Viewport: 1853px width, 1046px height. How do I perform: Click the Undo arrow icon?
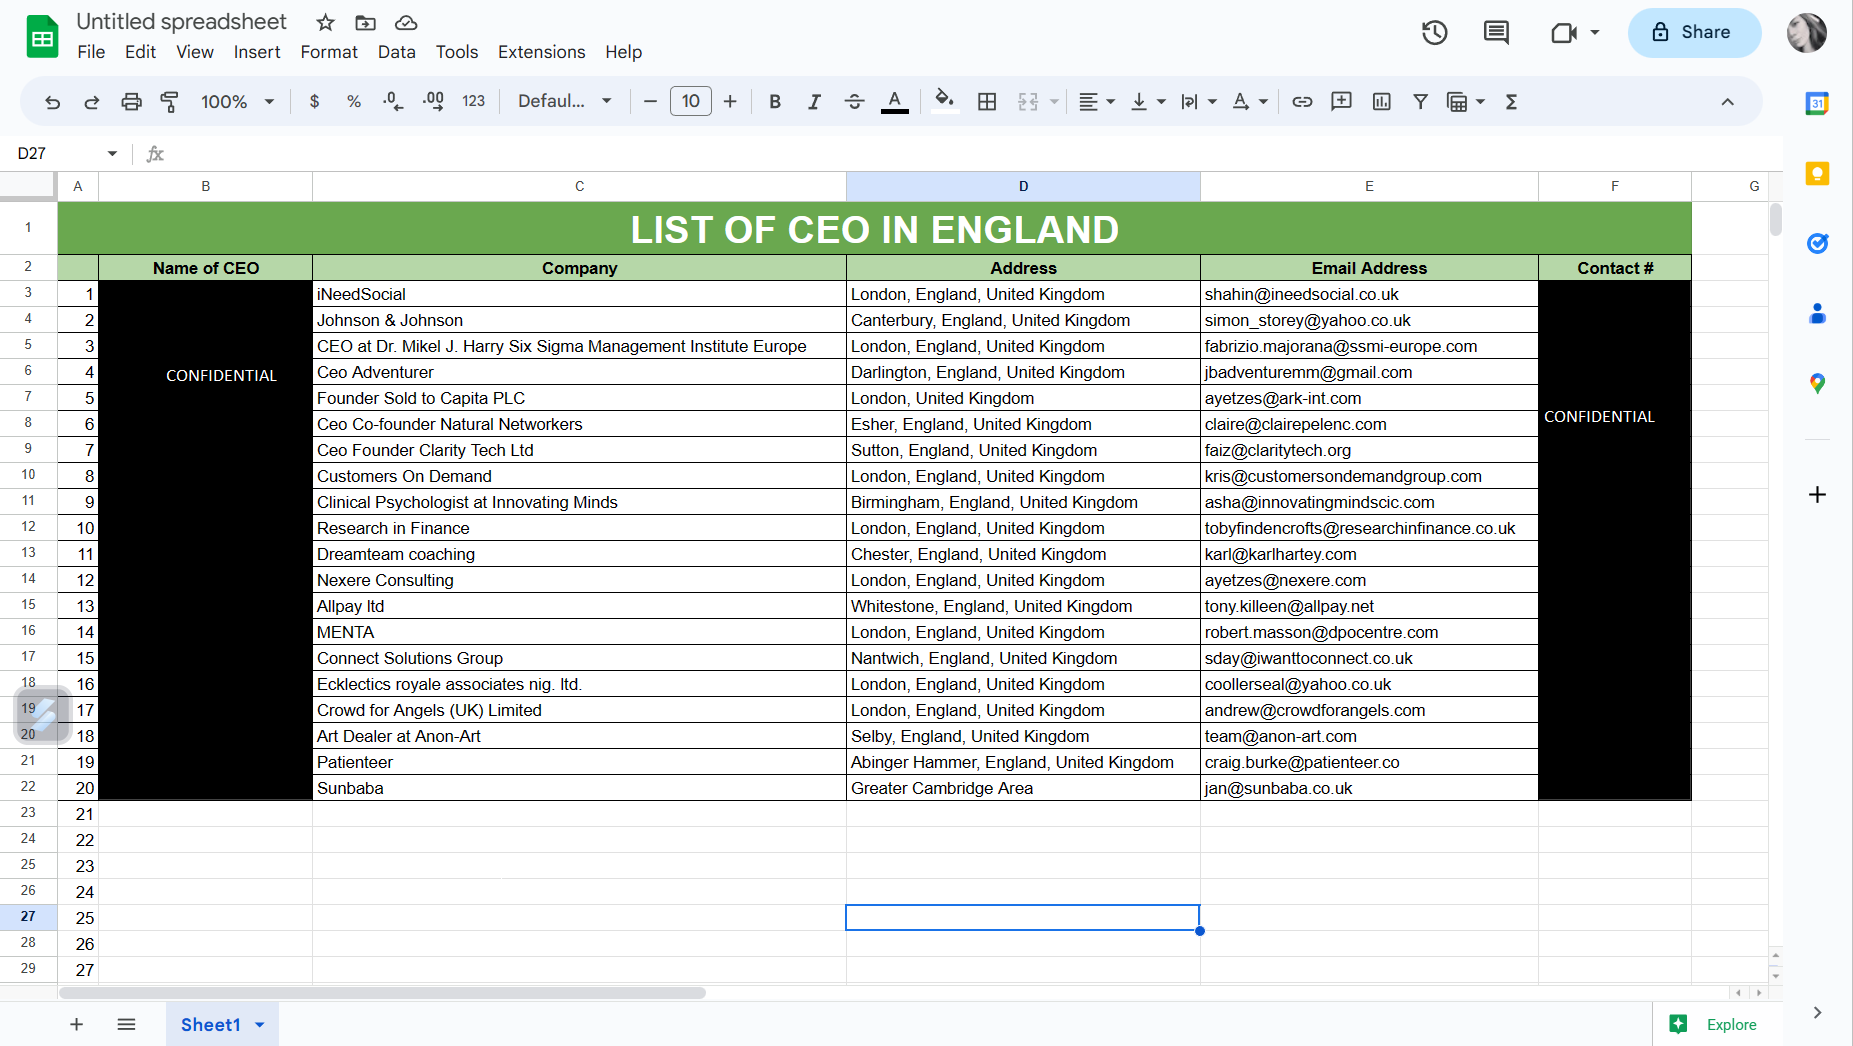(x=53, y=102)
